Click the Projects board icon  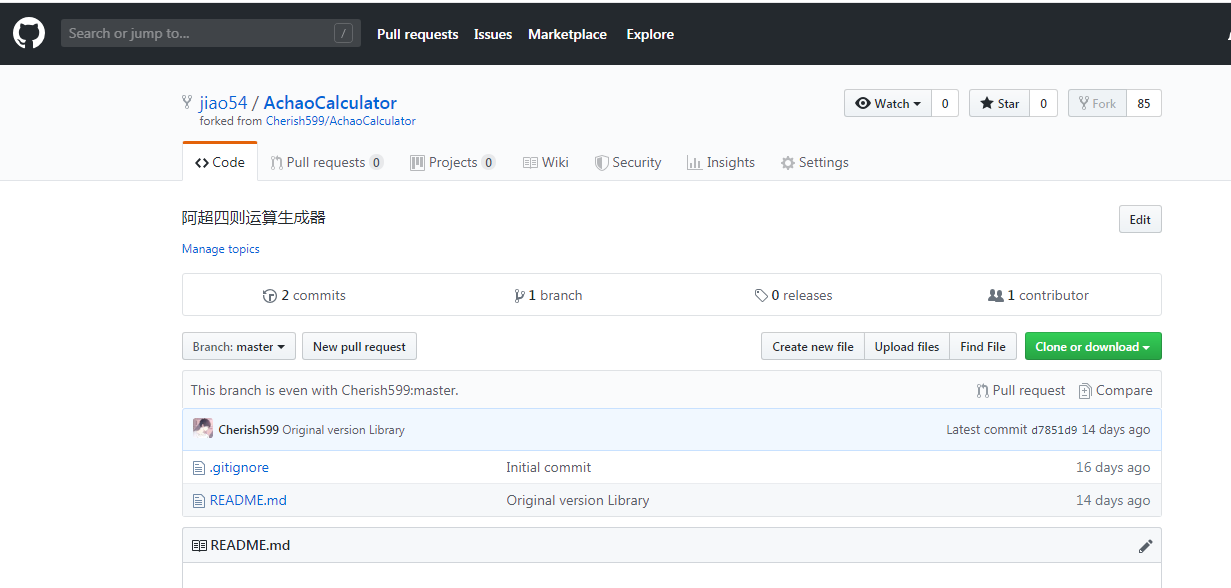click(x=417, y=162)
